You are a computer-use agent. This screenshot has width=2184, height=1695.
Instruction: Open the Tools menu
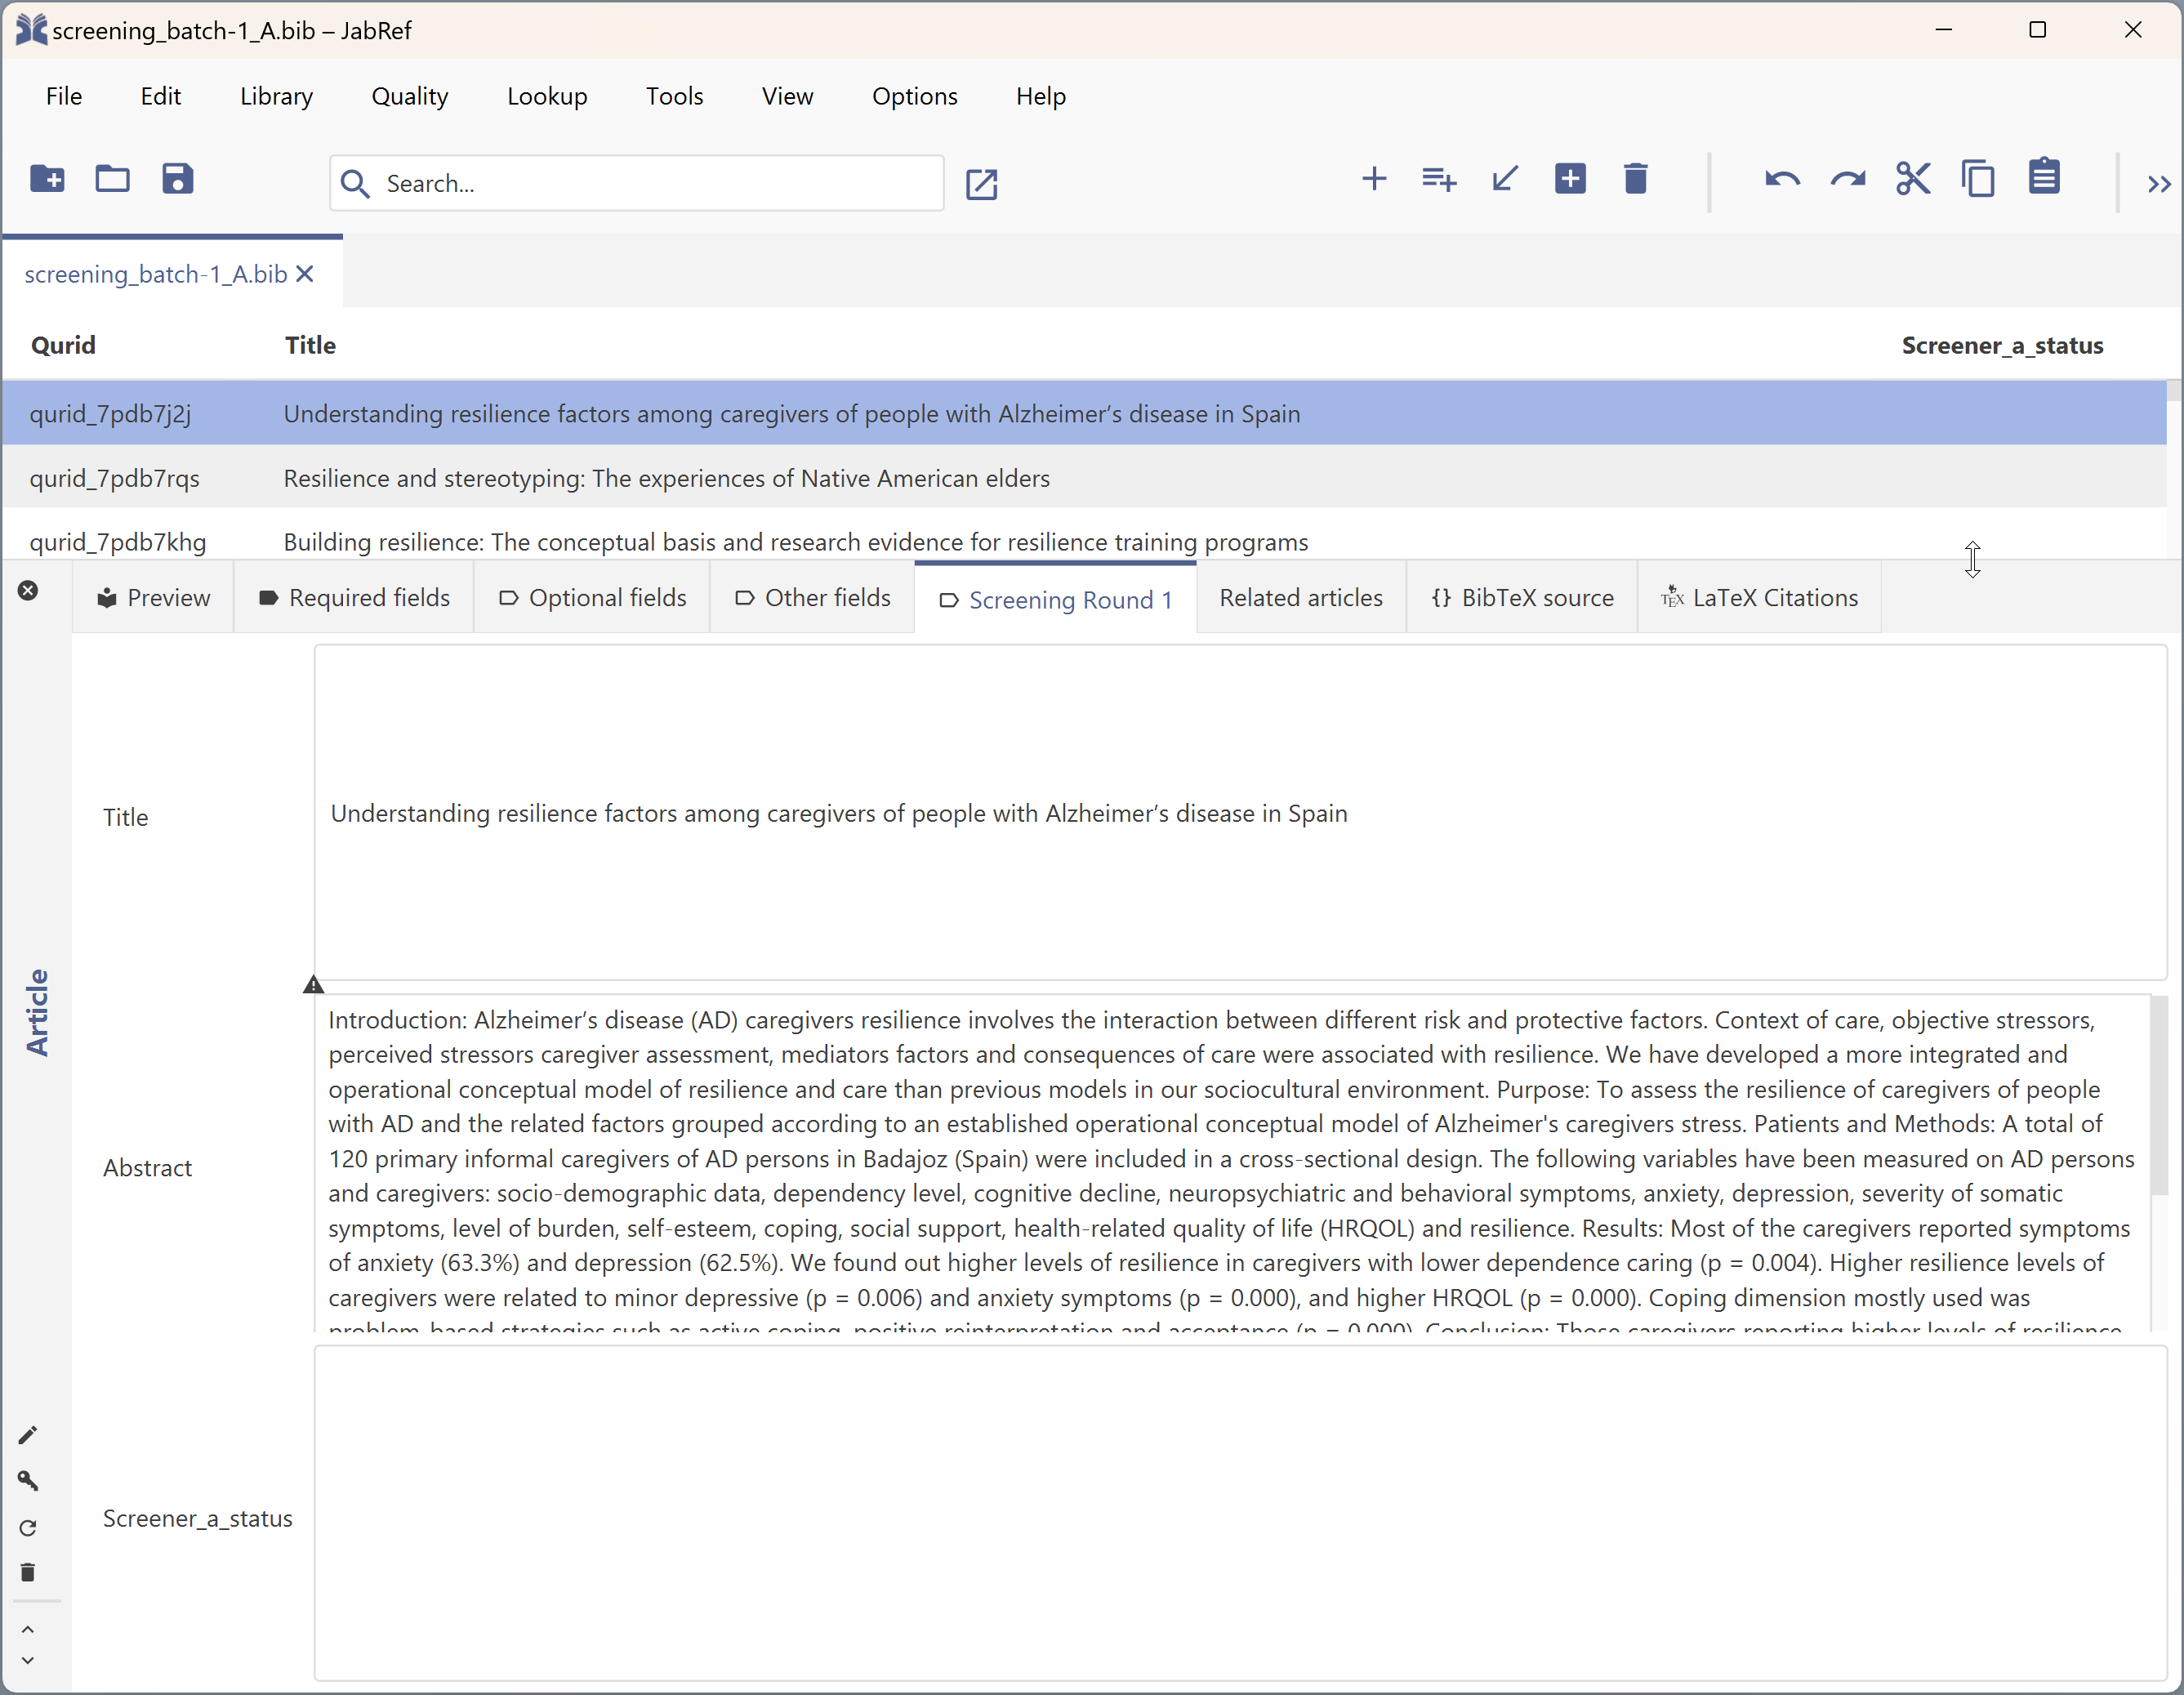pyautogui.click(x=675, y=96)
